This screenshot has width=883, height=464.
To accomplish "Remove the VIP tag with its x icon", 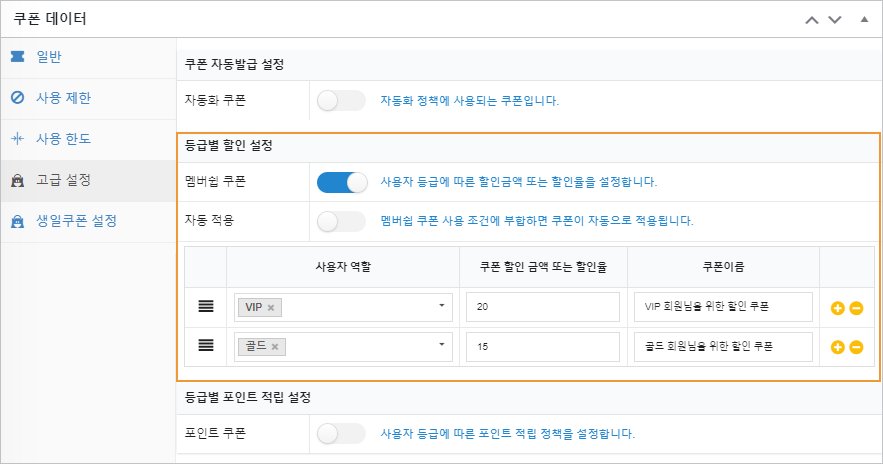I will click(x=271, y=307).
